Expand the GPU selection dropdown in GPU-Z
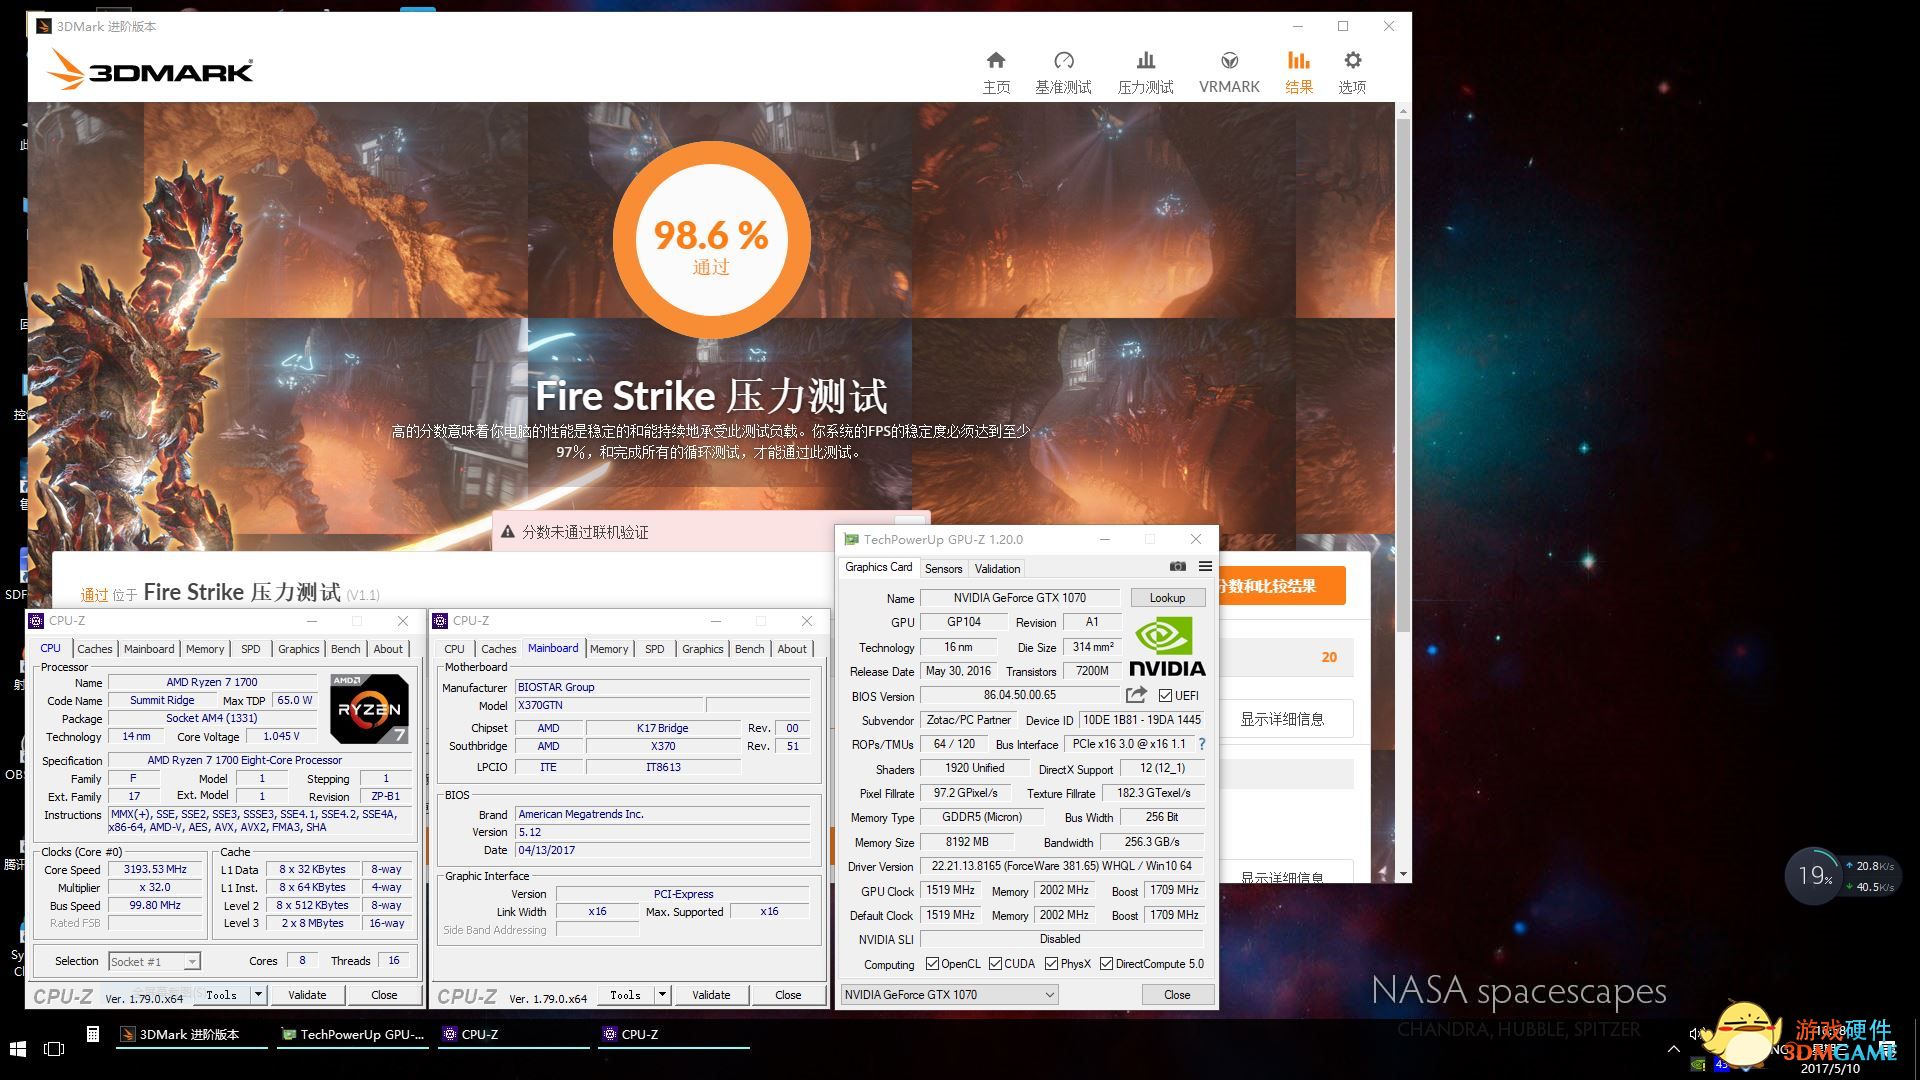The width and height of the screenshot is (1920, 1080). tap(1049, 995)
